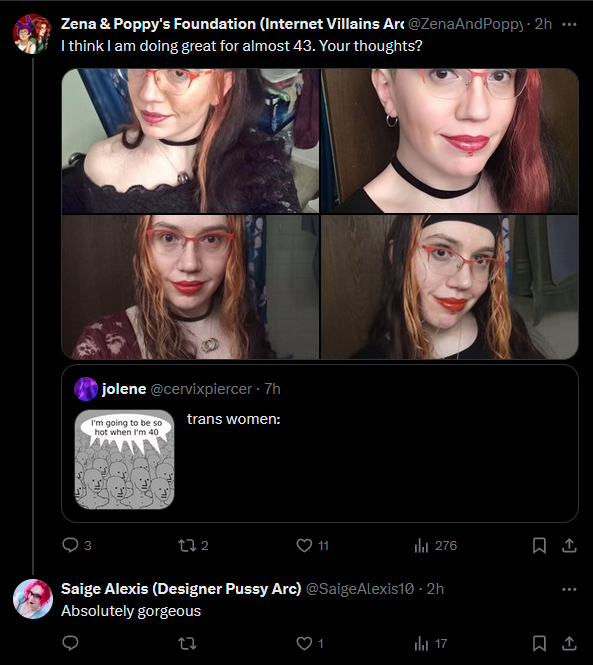593x665 pixels.
Task: Open Zena & Poppy's Foundation profile name
Action: pos(232,24)
